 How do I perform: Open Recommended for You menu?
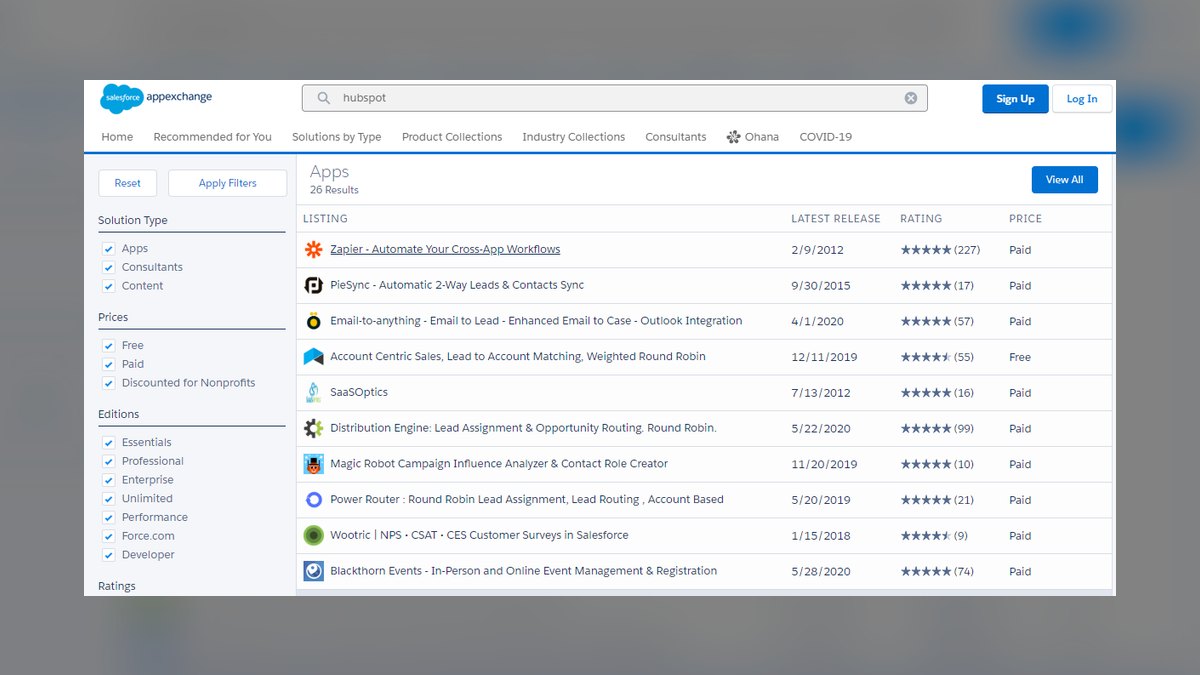pos(212,137)
